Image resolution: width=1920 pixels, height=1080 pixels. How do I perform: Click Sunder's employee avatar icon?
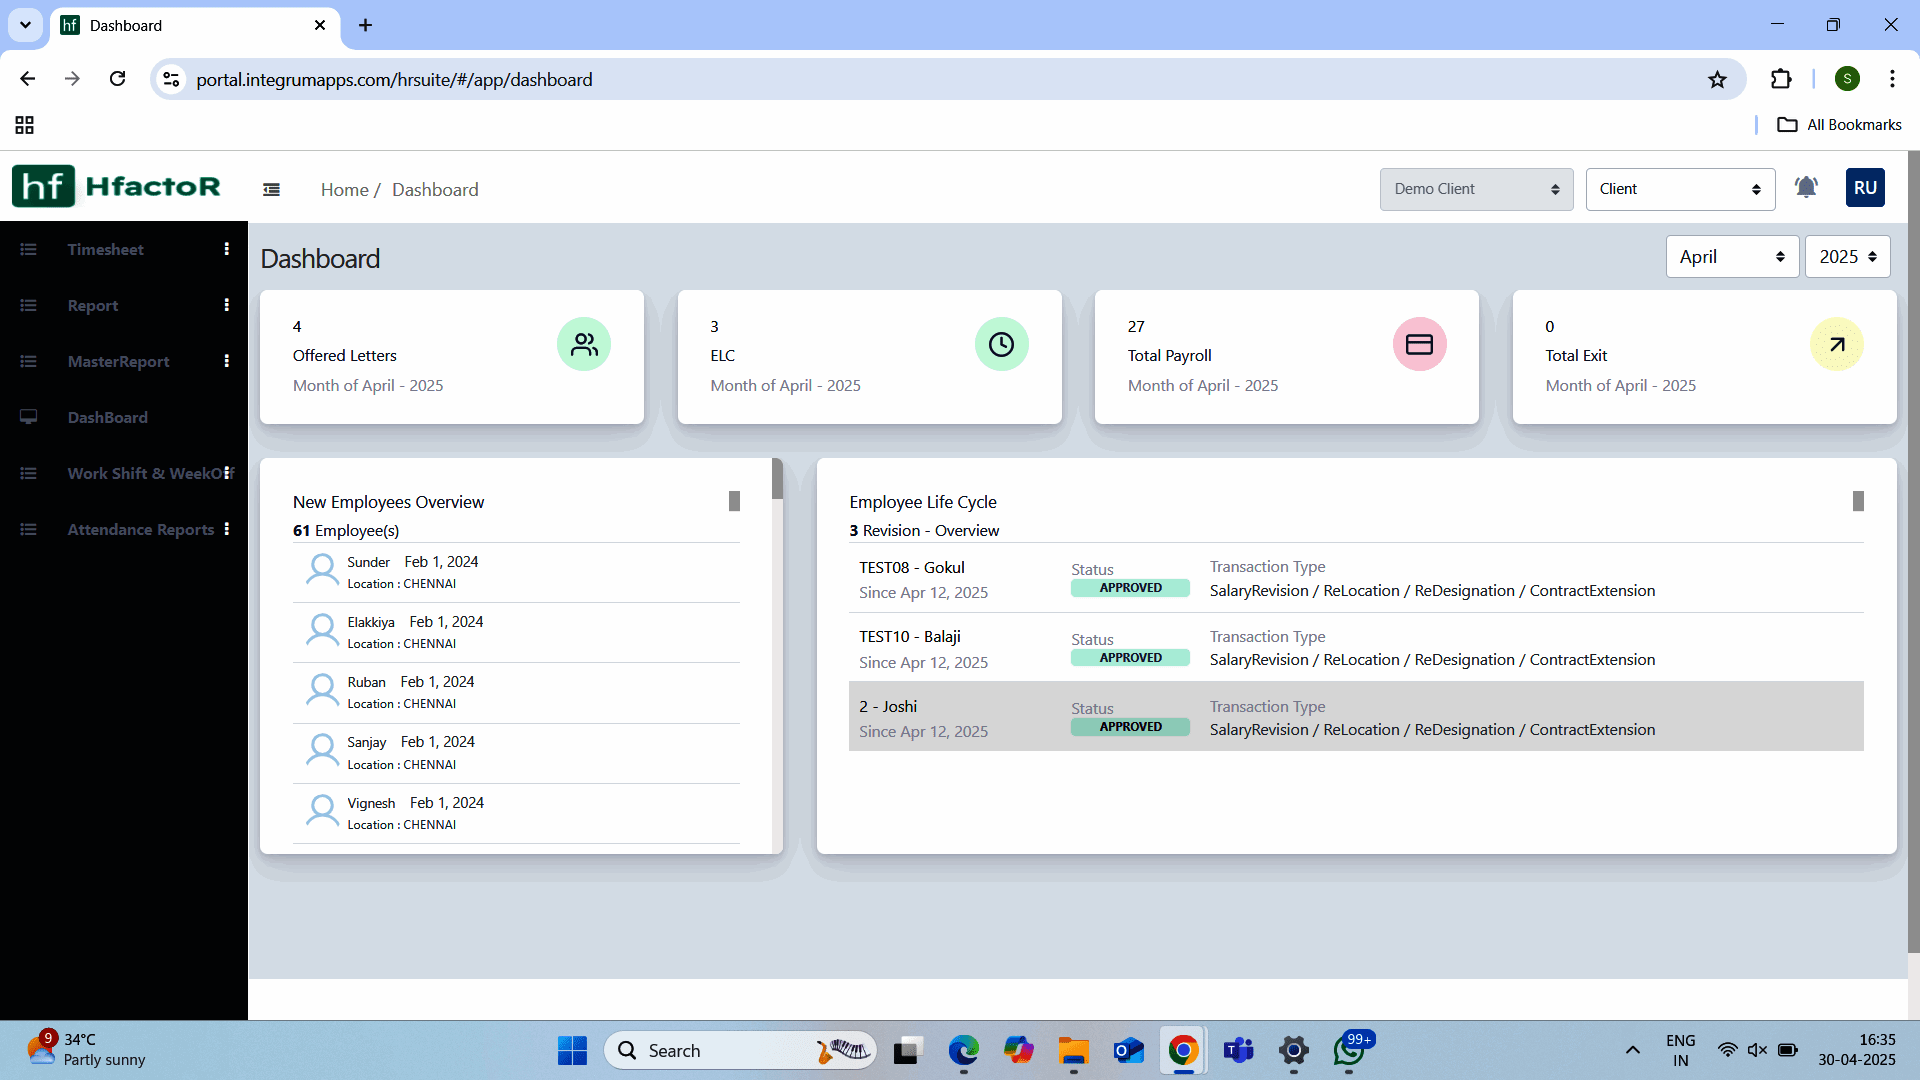(x=322, y=571)
